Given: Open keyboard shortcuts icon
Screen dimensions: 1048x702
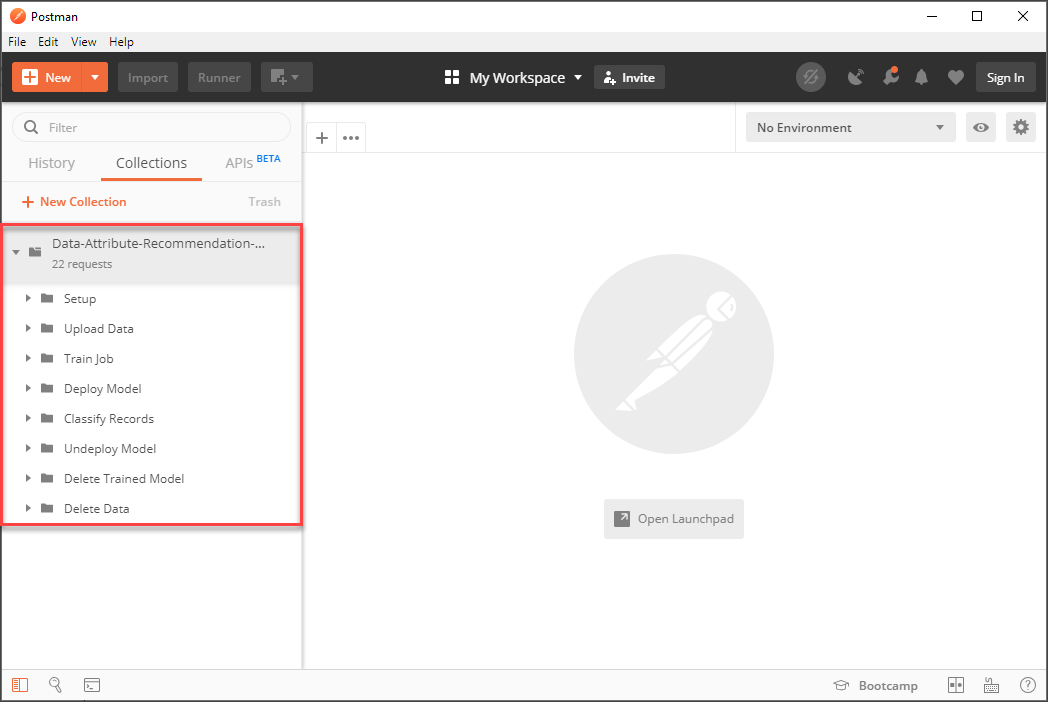Looking at the screenshot, I should [991, 685].
